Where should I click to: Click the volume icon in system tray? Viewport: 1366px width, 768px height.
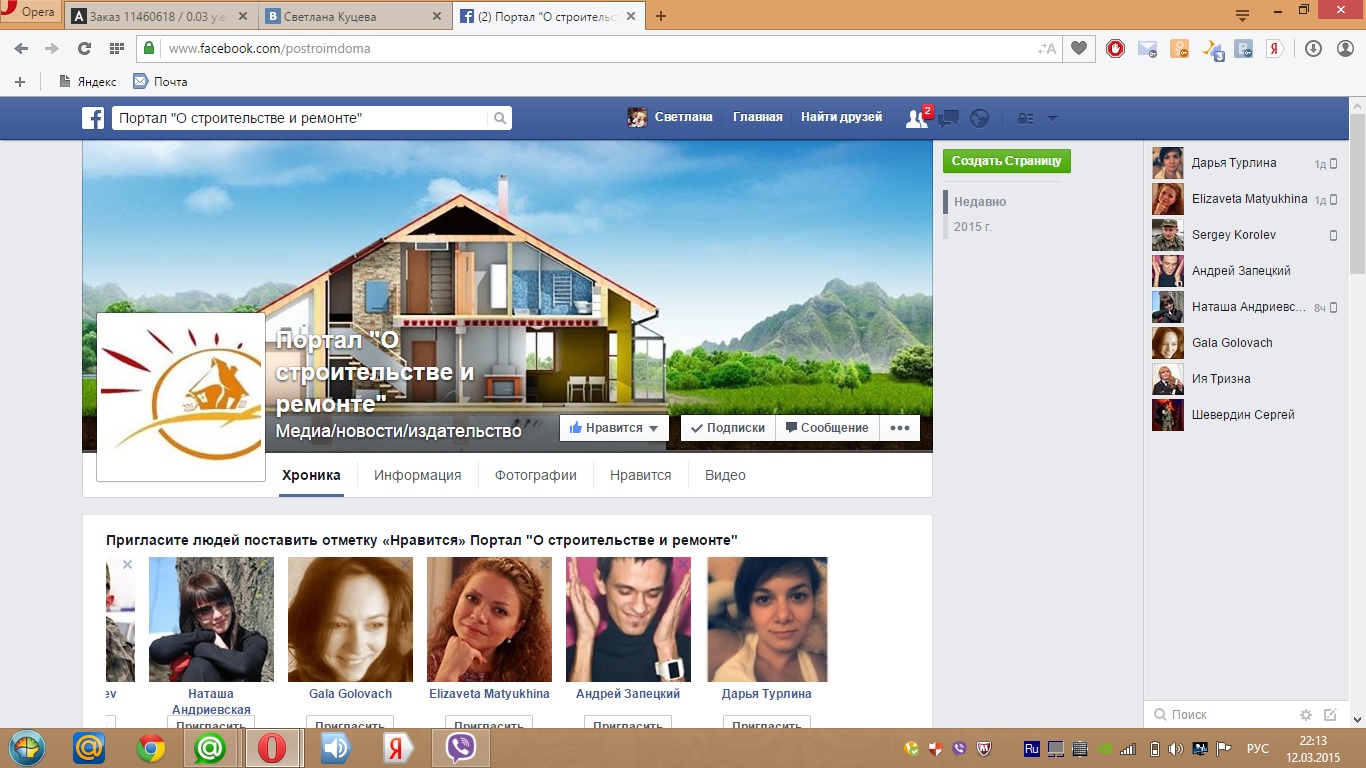click(x=1175, y=748)
